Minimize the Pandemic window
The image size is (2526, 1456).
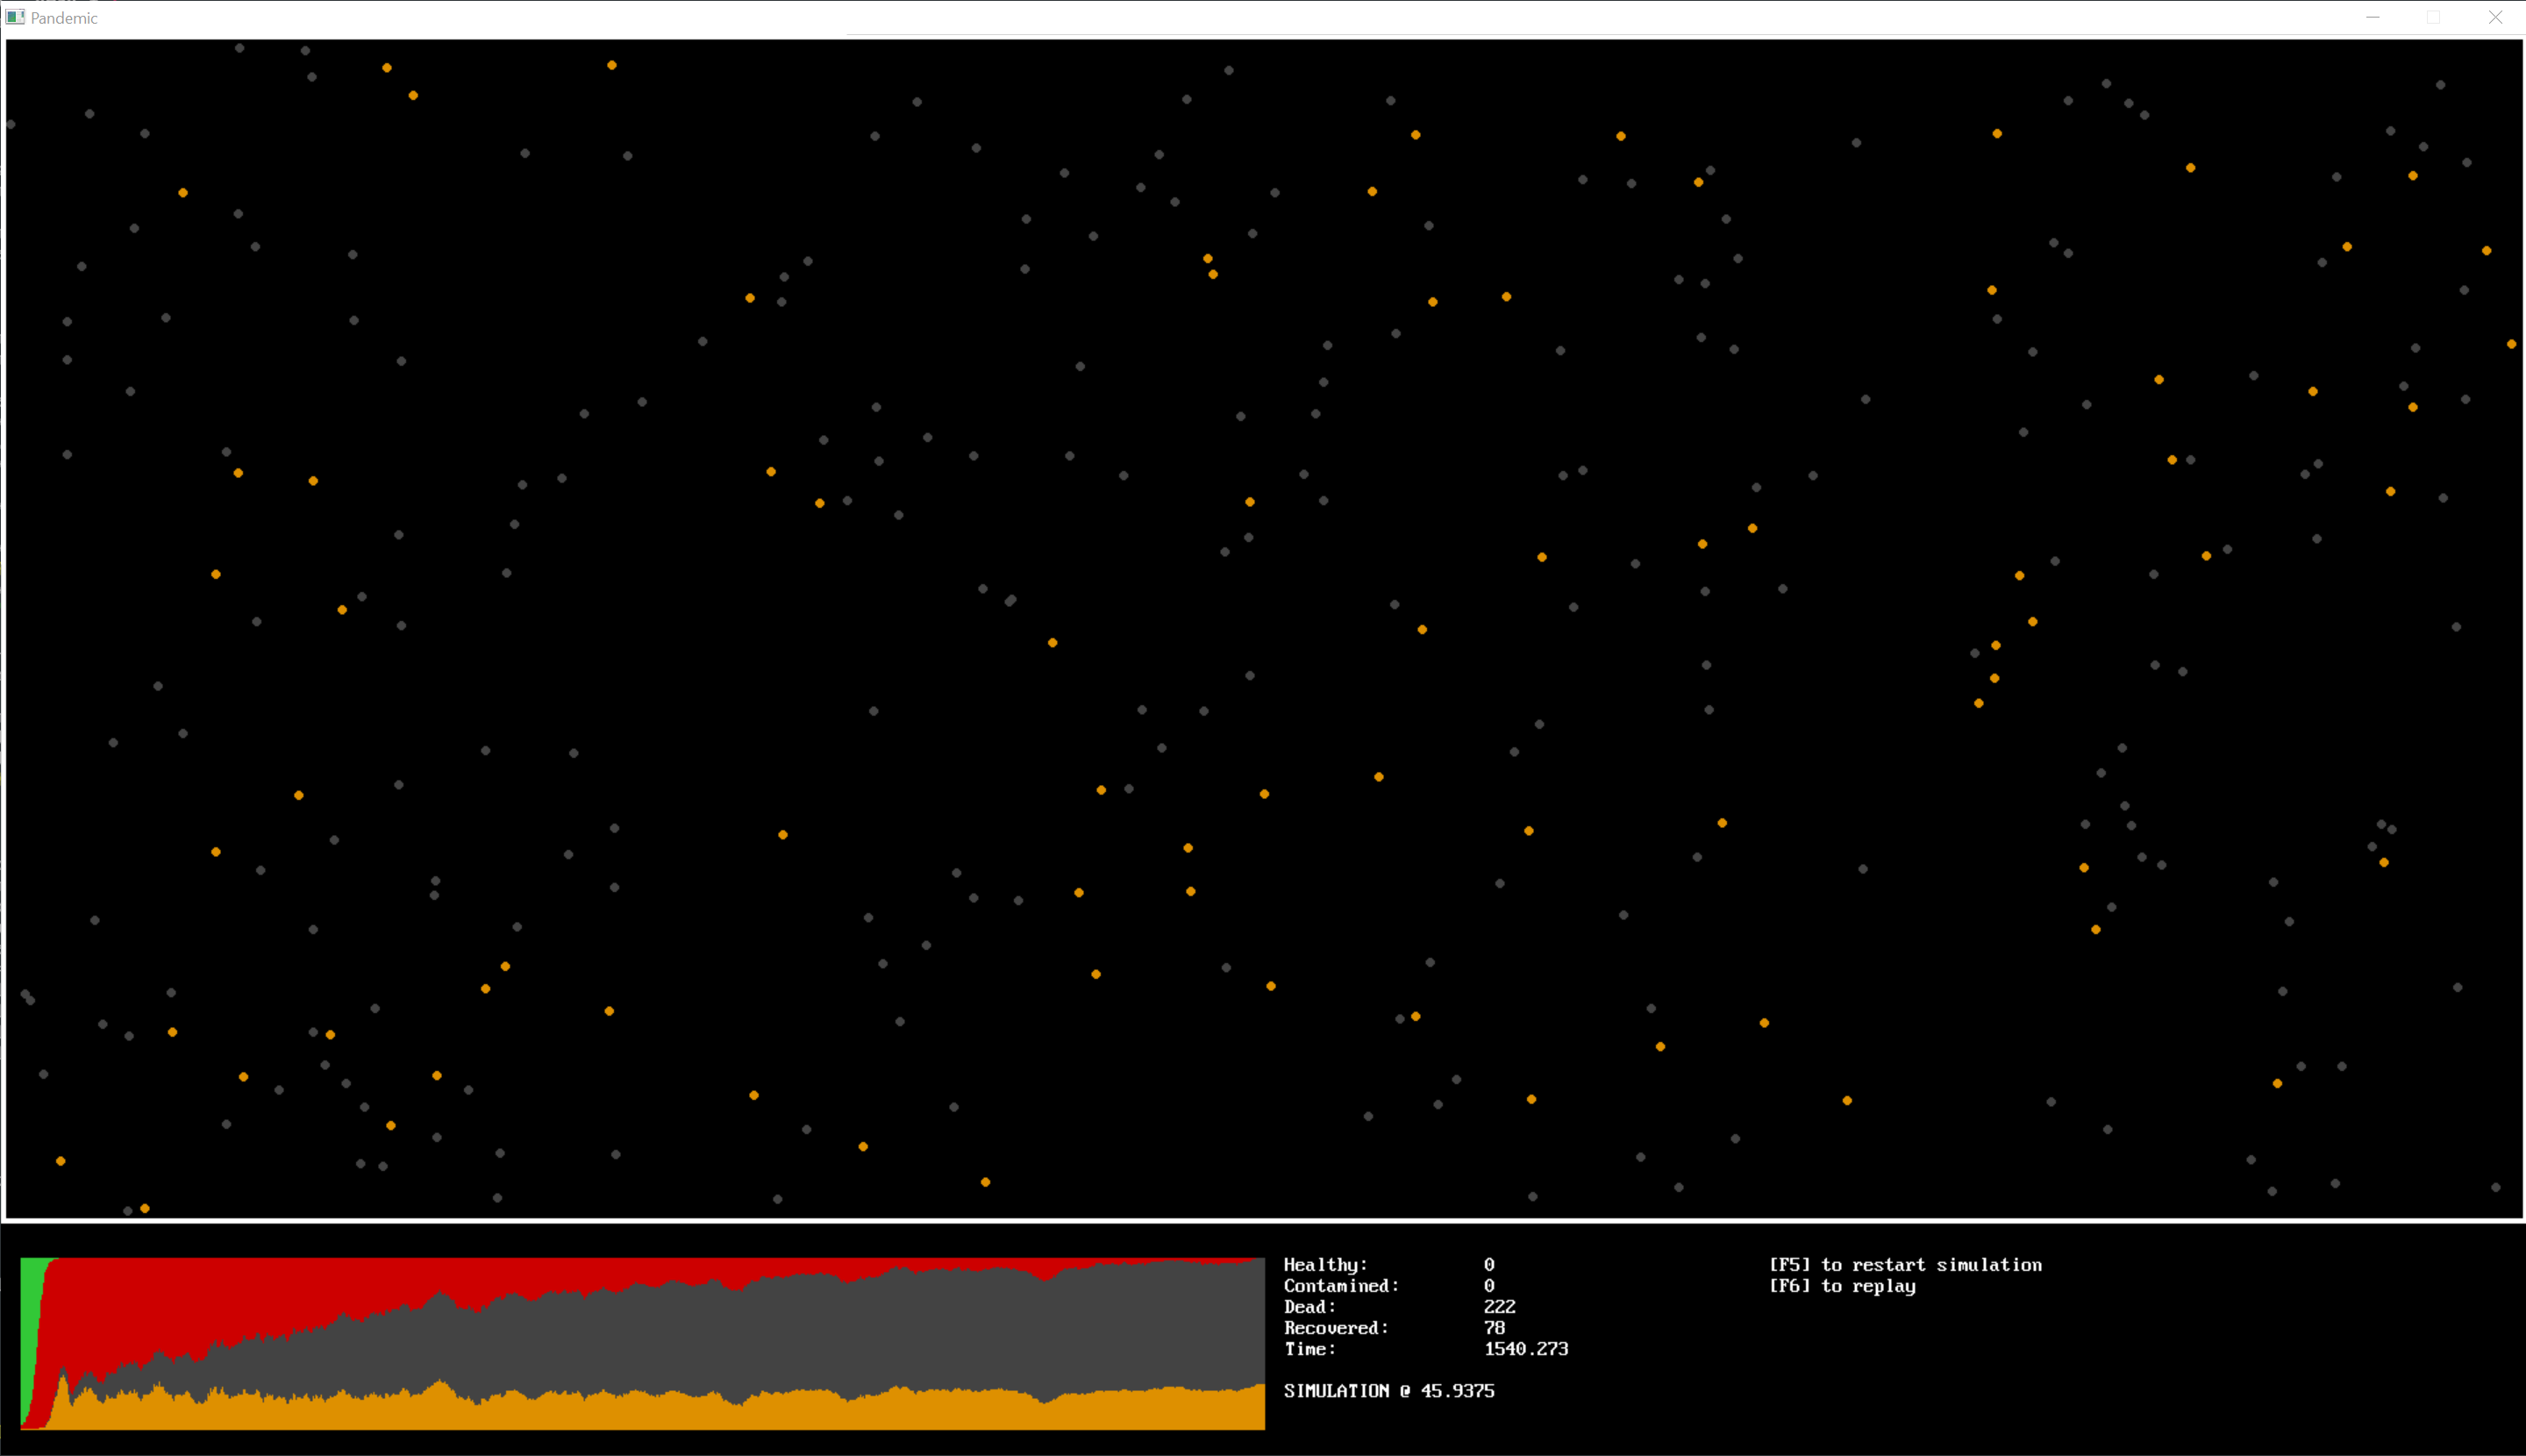[x=2372, y=17]
